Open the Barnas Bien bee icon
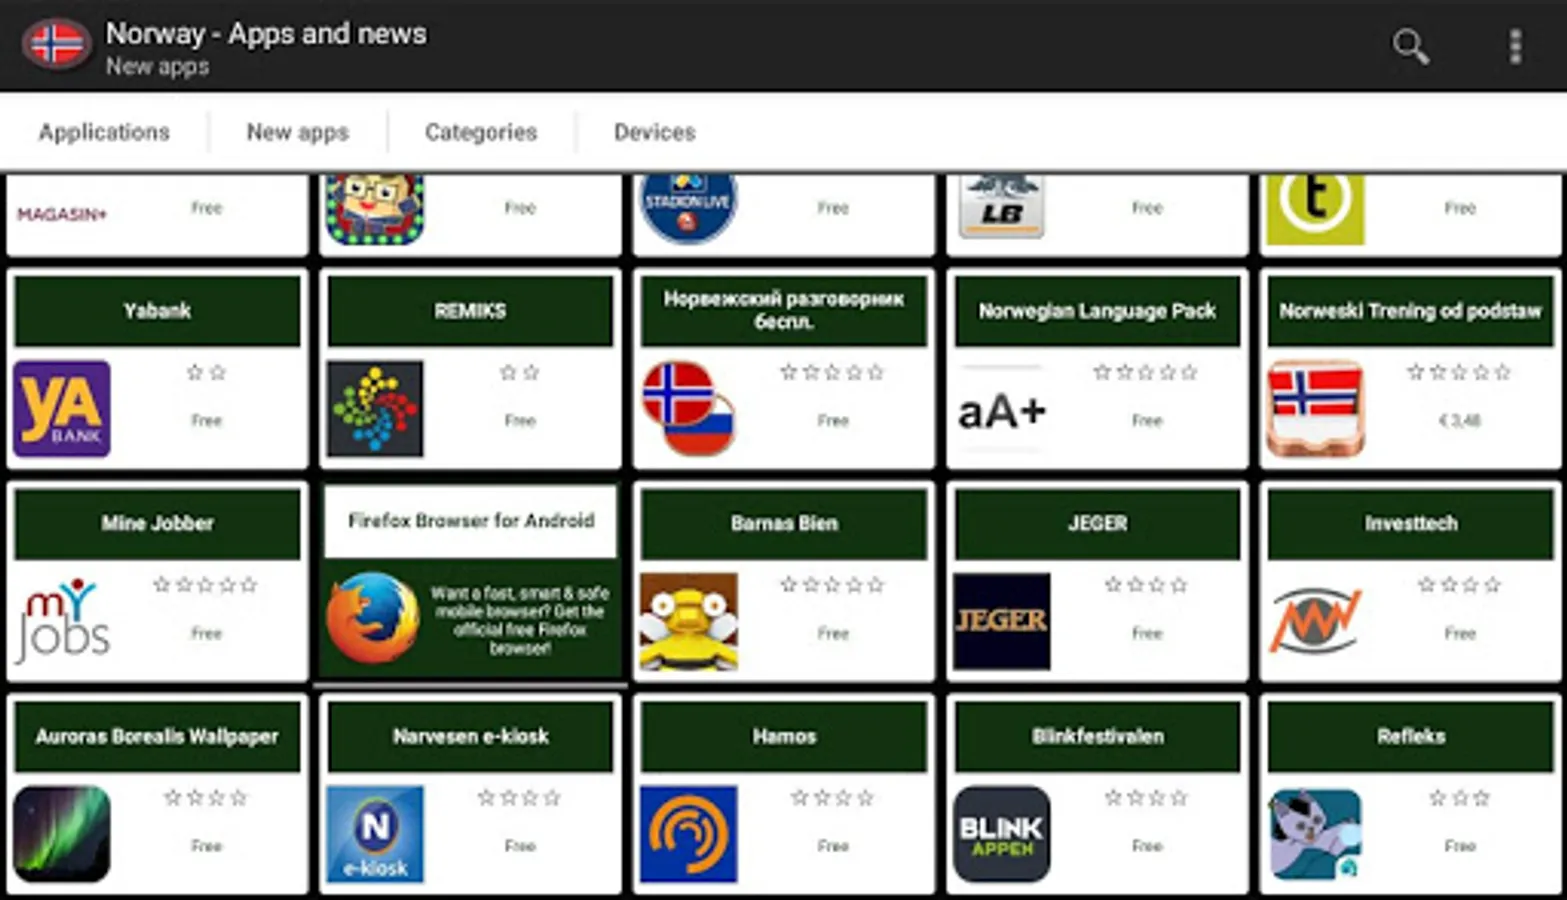 [x=689, y=621]
